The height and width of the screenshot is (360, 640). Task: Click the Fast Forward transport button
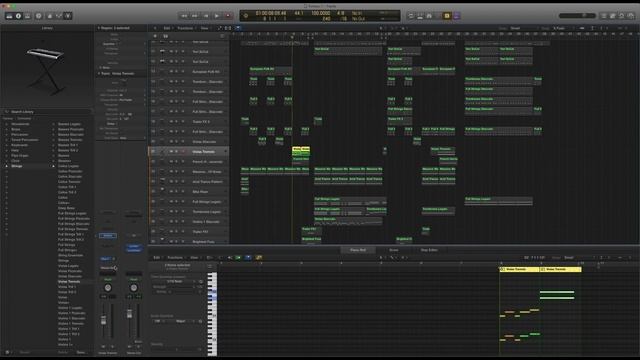click(x=195, y=16)
